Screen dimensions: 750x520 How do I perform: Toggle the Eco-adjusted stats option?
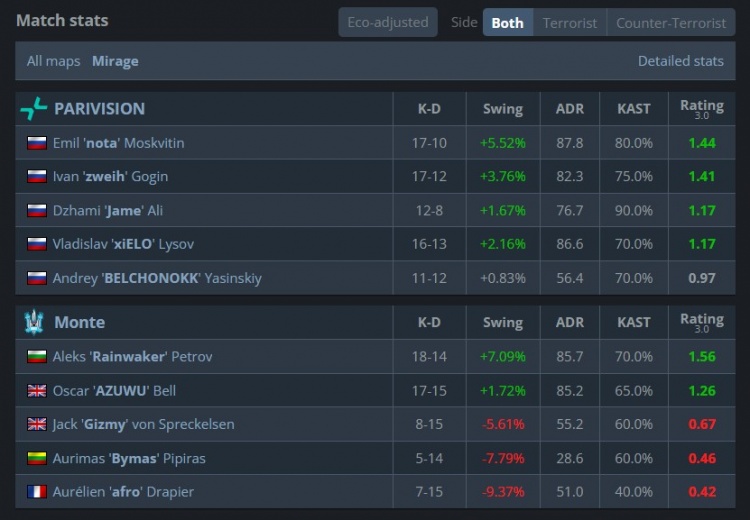point(388,22)
